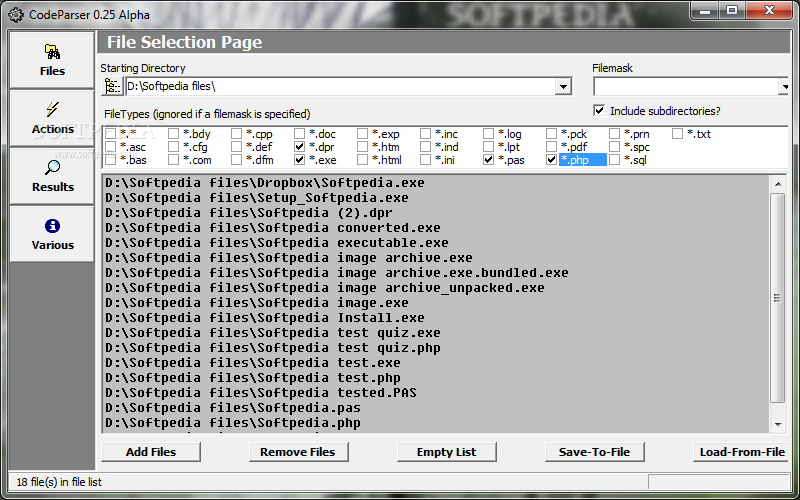Select Softpedia image archive_unpacked.exe entry
This screenshot has height=500, width=800.
(324, 288)
